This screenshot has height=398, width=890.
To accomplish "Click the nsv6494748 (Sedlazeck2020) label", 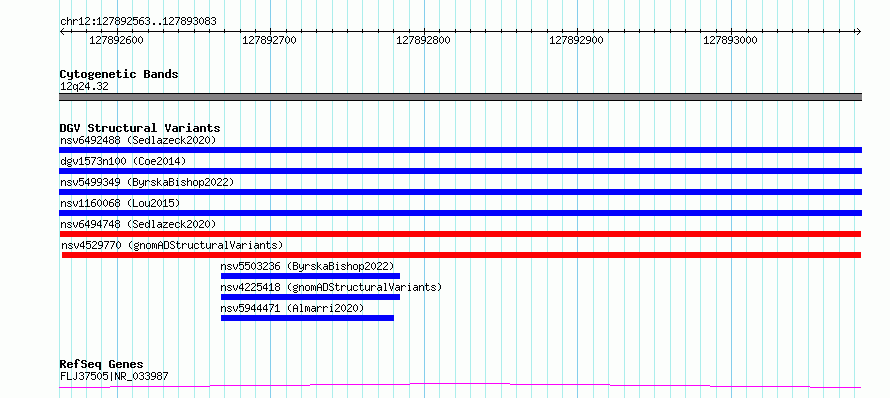I will click(138, 224).
